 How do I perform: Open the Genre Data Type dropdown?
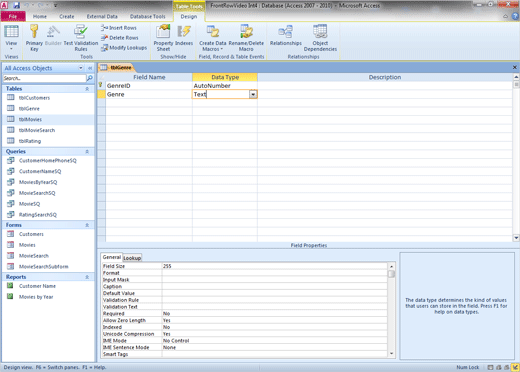[253, 95]
